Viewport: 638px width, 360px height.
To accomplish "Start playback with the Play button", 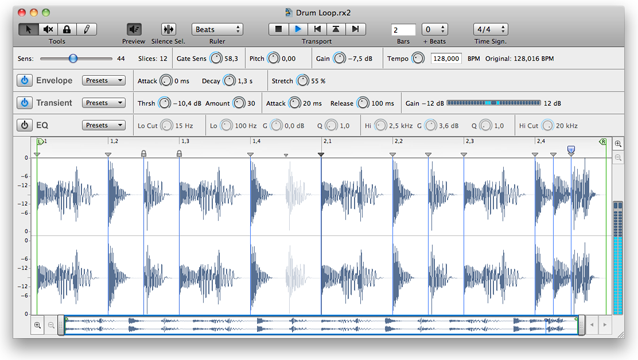I will pyautogui.click(x=298, y=29).
